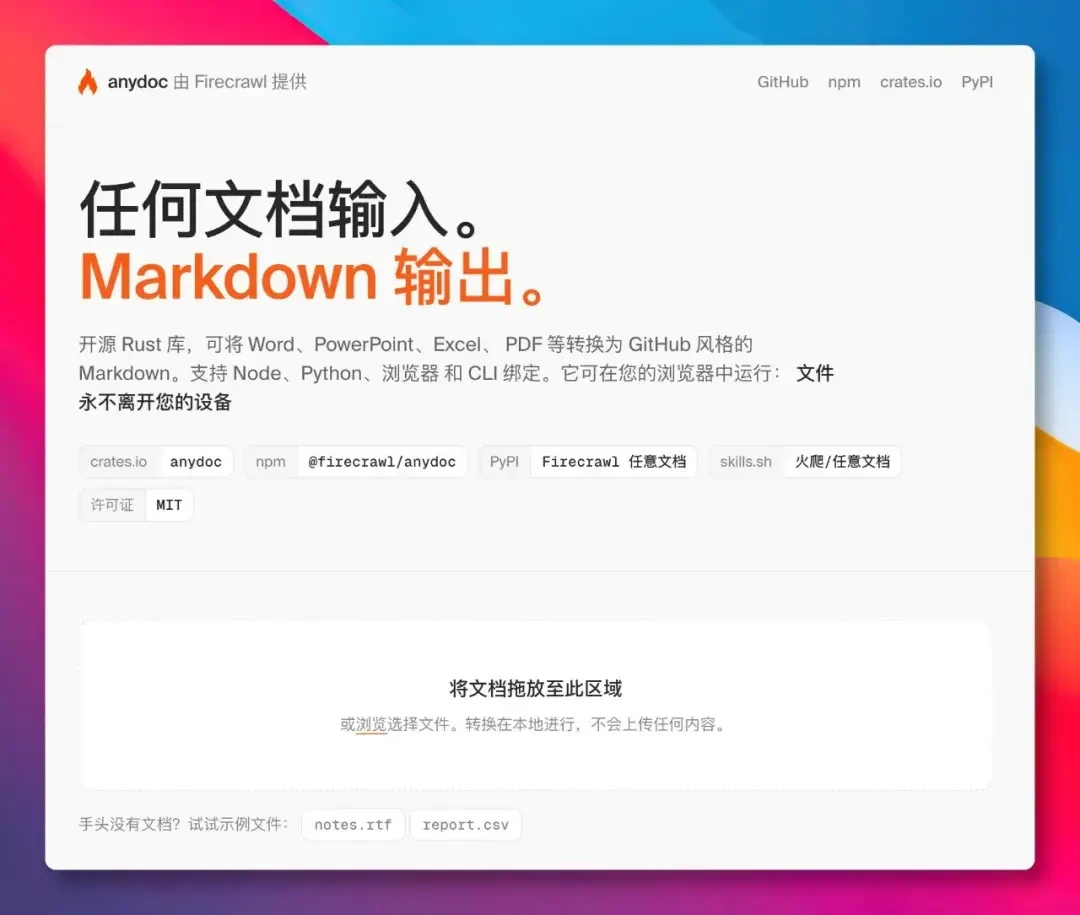Click the 由 Firecrawl 提供 text
This screenshot has width=1080, height=915.
click(240, 82)
